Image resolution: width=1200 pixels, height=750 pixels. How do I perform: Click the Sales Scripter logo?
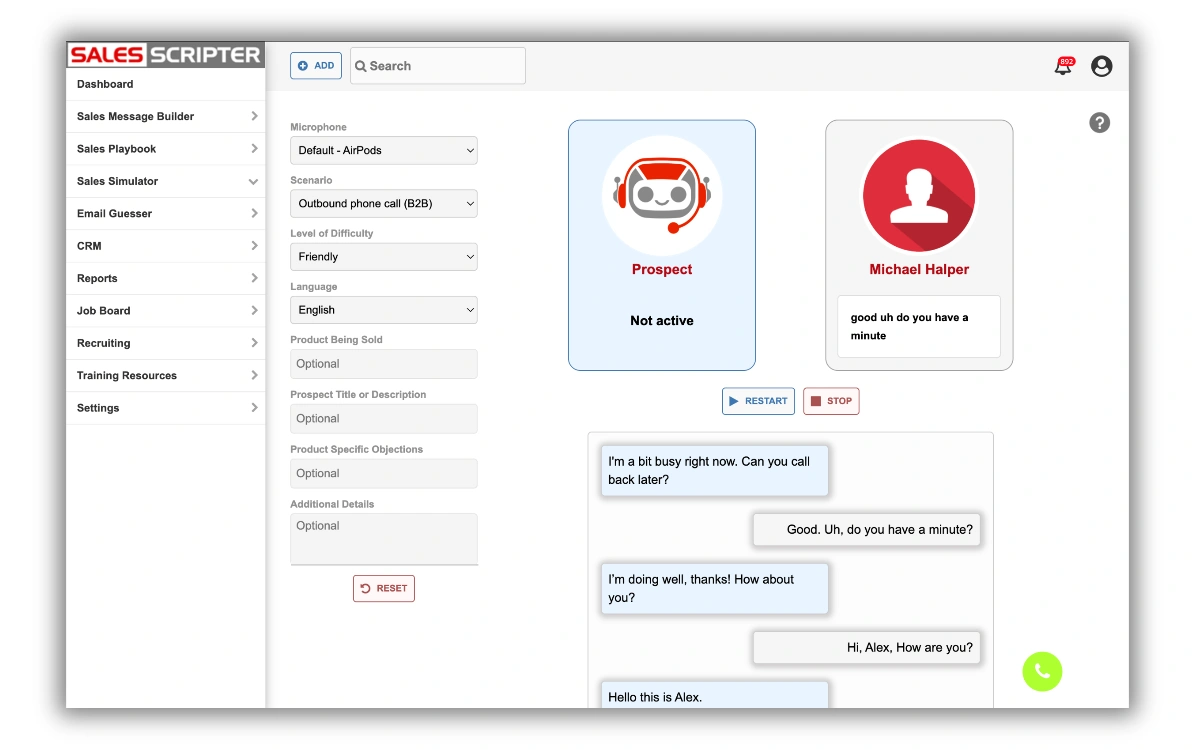tap(165, 55)
